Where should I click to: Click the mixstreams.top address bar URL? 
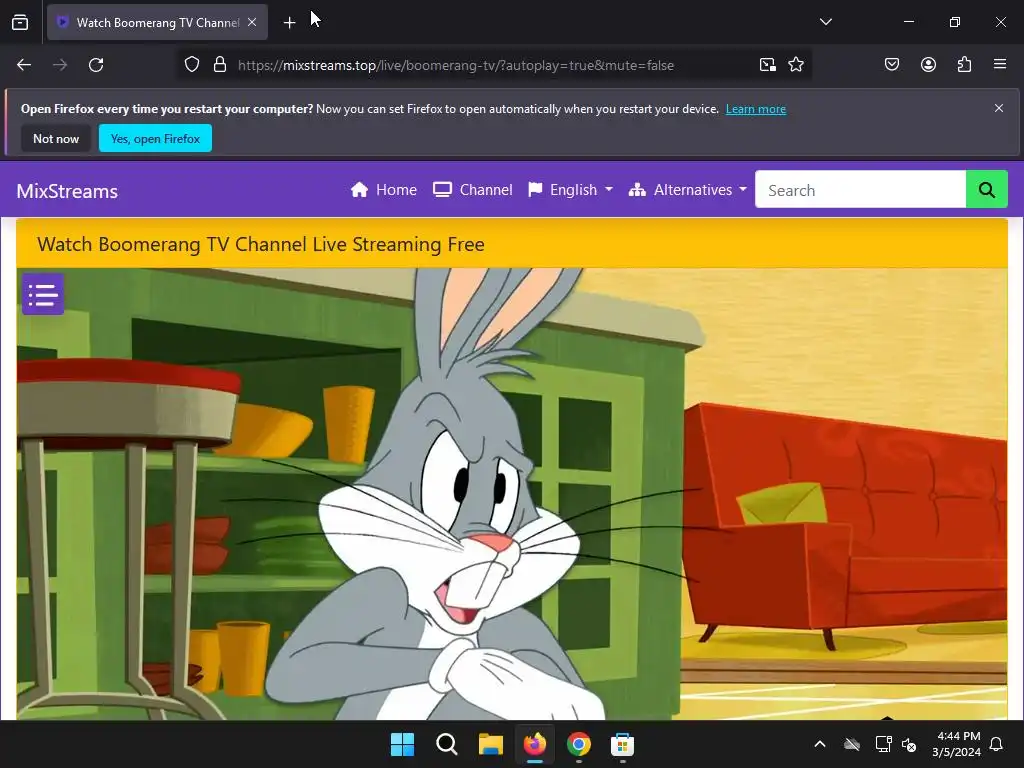tap(456, 65)
